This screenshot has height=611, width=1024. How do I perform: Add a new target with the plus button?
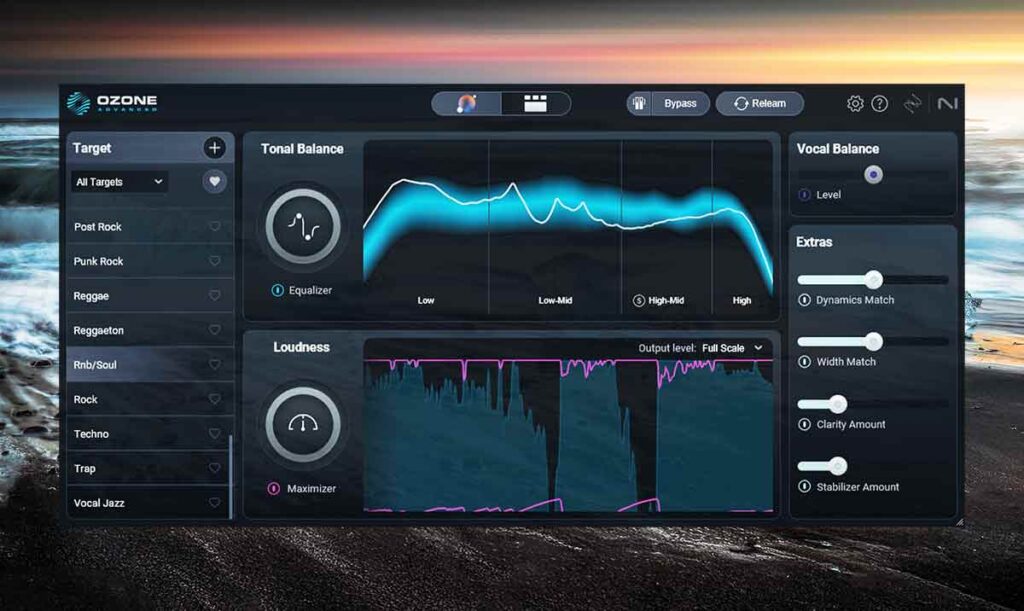point(214,147)
